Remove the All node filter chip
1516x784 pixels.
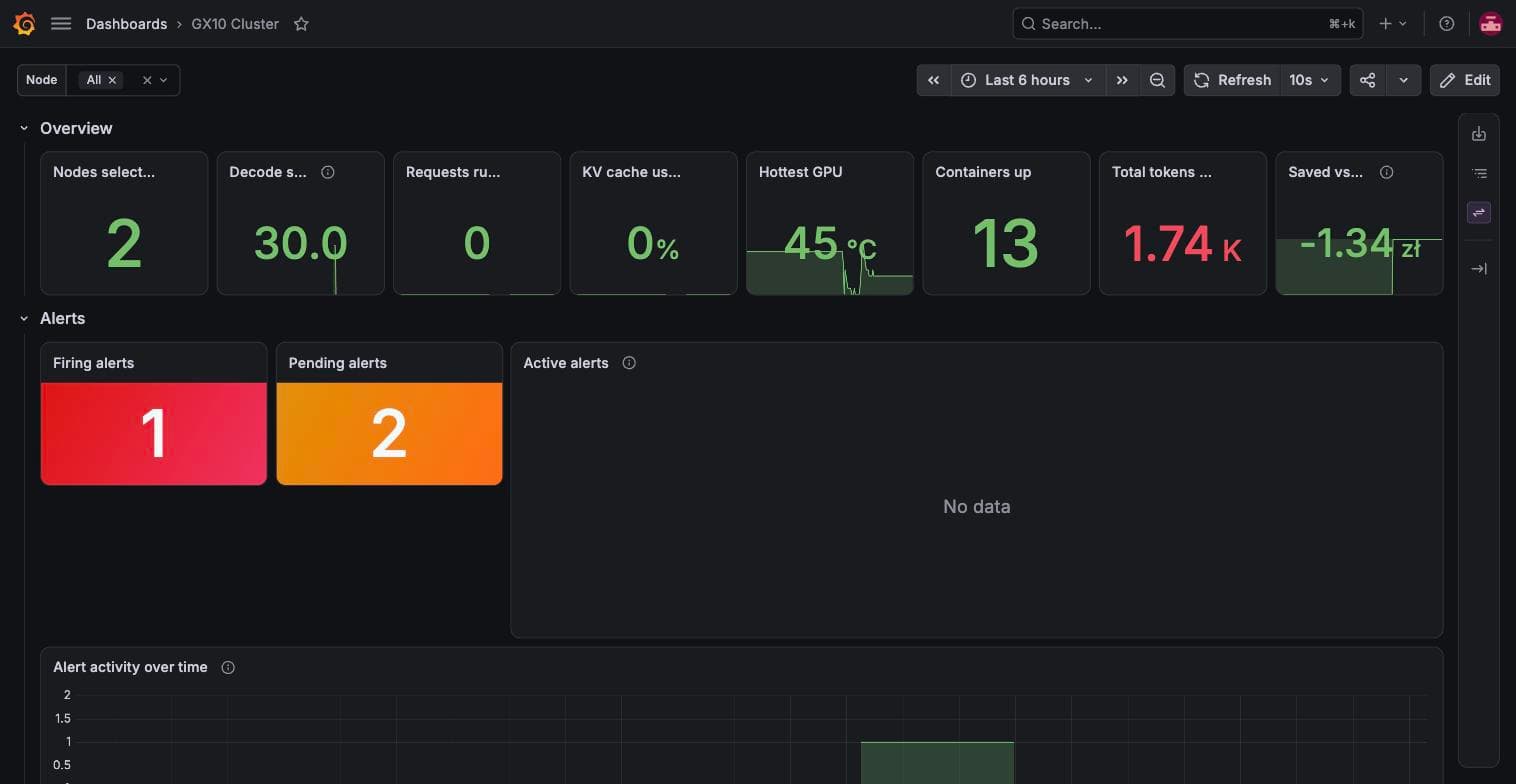[112, 80]
